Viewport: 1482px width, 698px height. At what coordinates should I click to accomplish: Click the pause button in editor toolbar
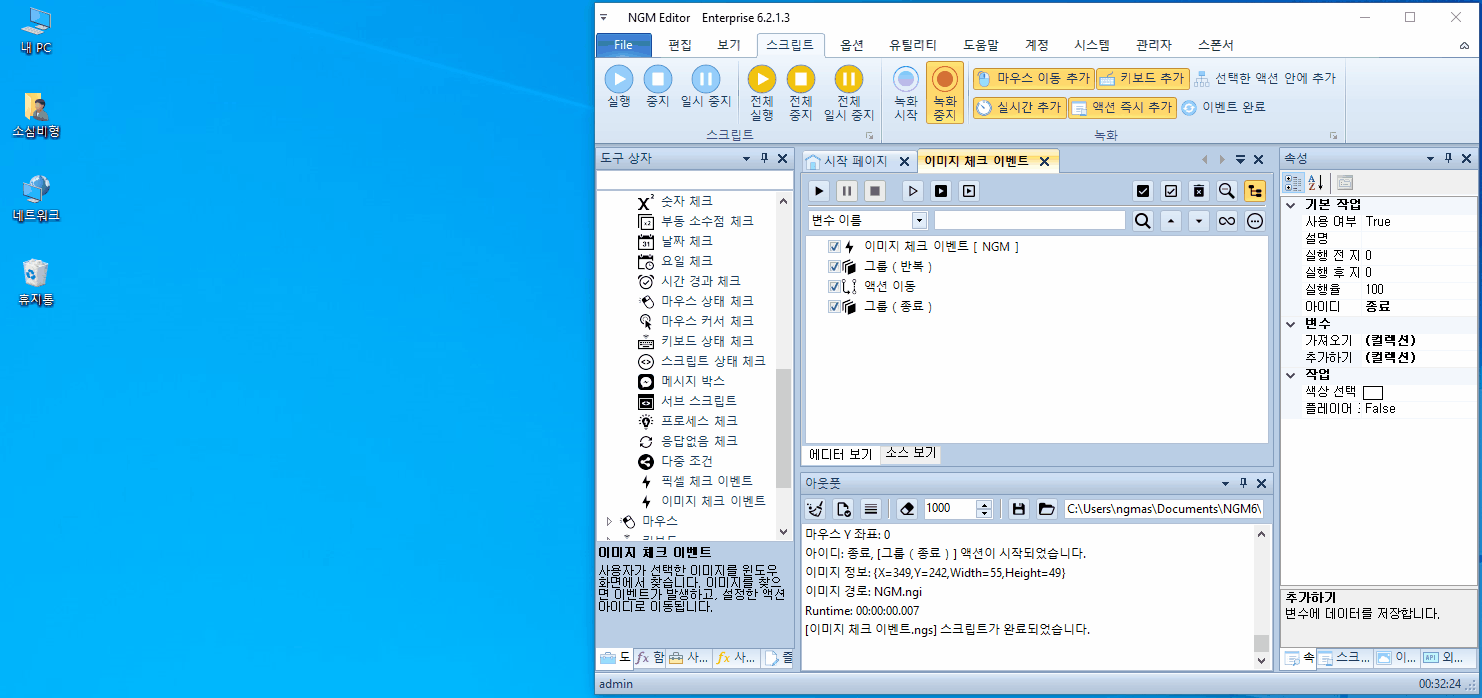(x=847, y=191)
